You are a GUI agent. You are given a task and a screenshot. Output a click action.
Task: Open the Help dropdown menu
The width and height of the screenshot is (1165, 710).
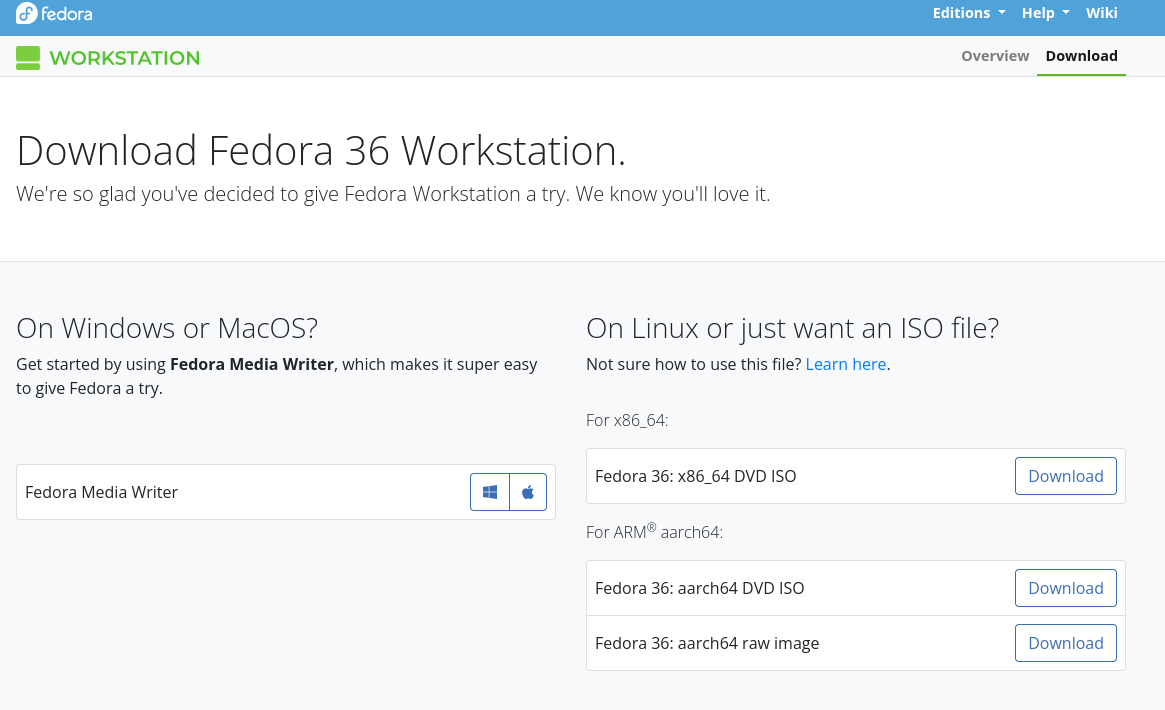(x=1045, y=13)
